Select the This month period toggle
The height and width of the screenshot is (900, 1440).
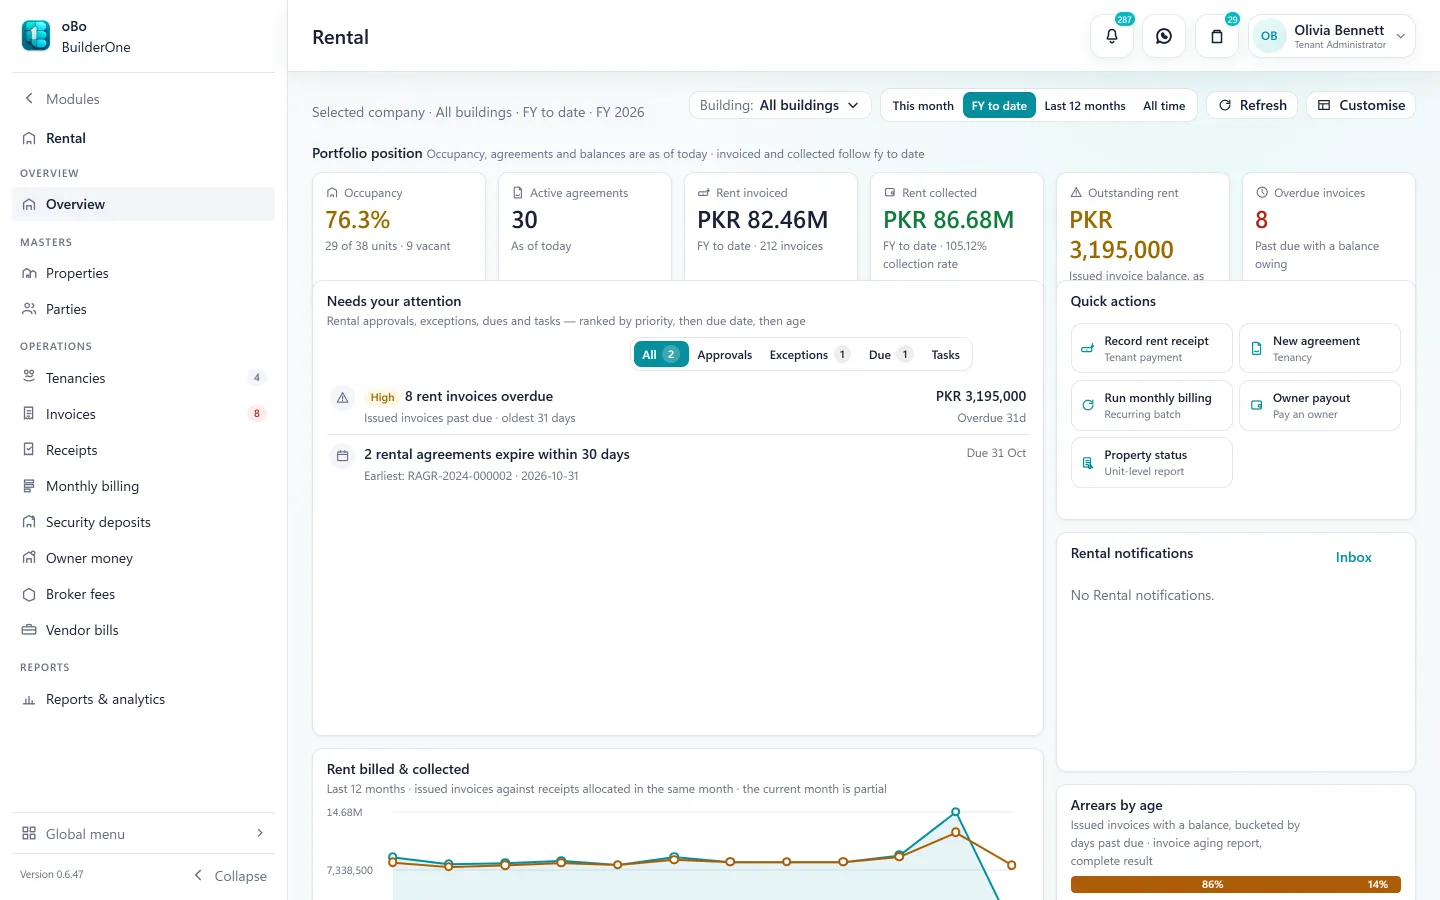click(x=923, y=106)
